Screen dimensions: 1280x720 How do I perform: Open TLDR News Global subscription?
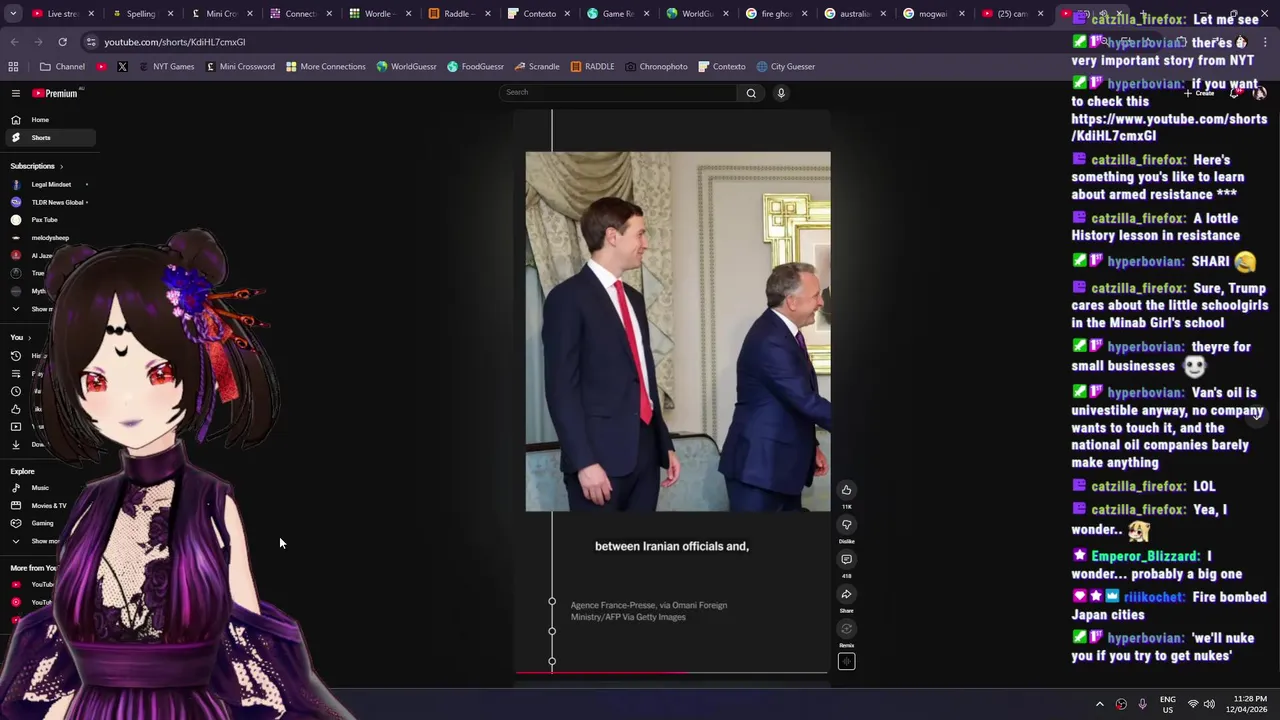[49, 203]
